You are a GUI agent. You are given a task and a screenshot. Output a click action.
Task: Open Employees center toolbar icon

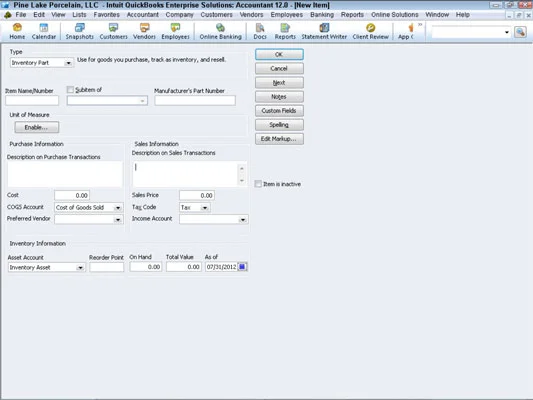(x=175, y=31)
